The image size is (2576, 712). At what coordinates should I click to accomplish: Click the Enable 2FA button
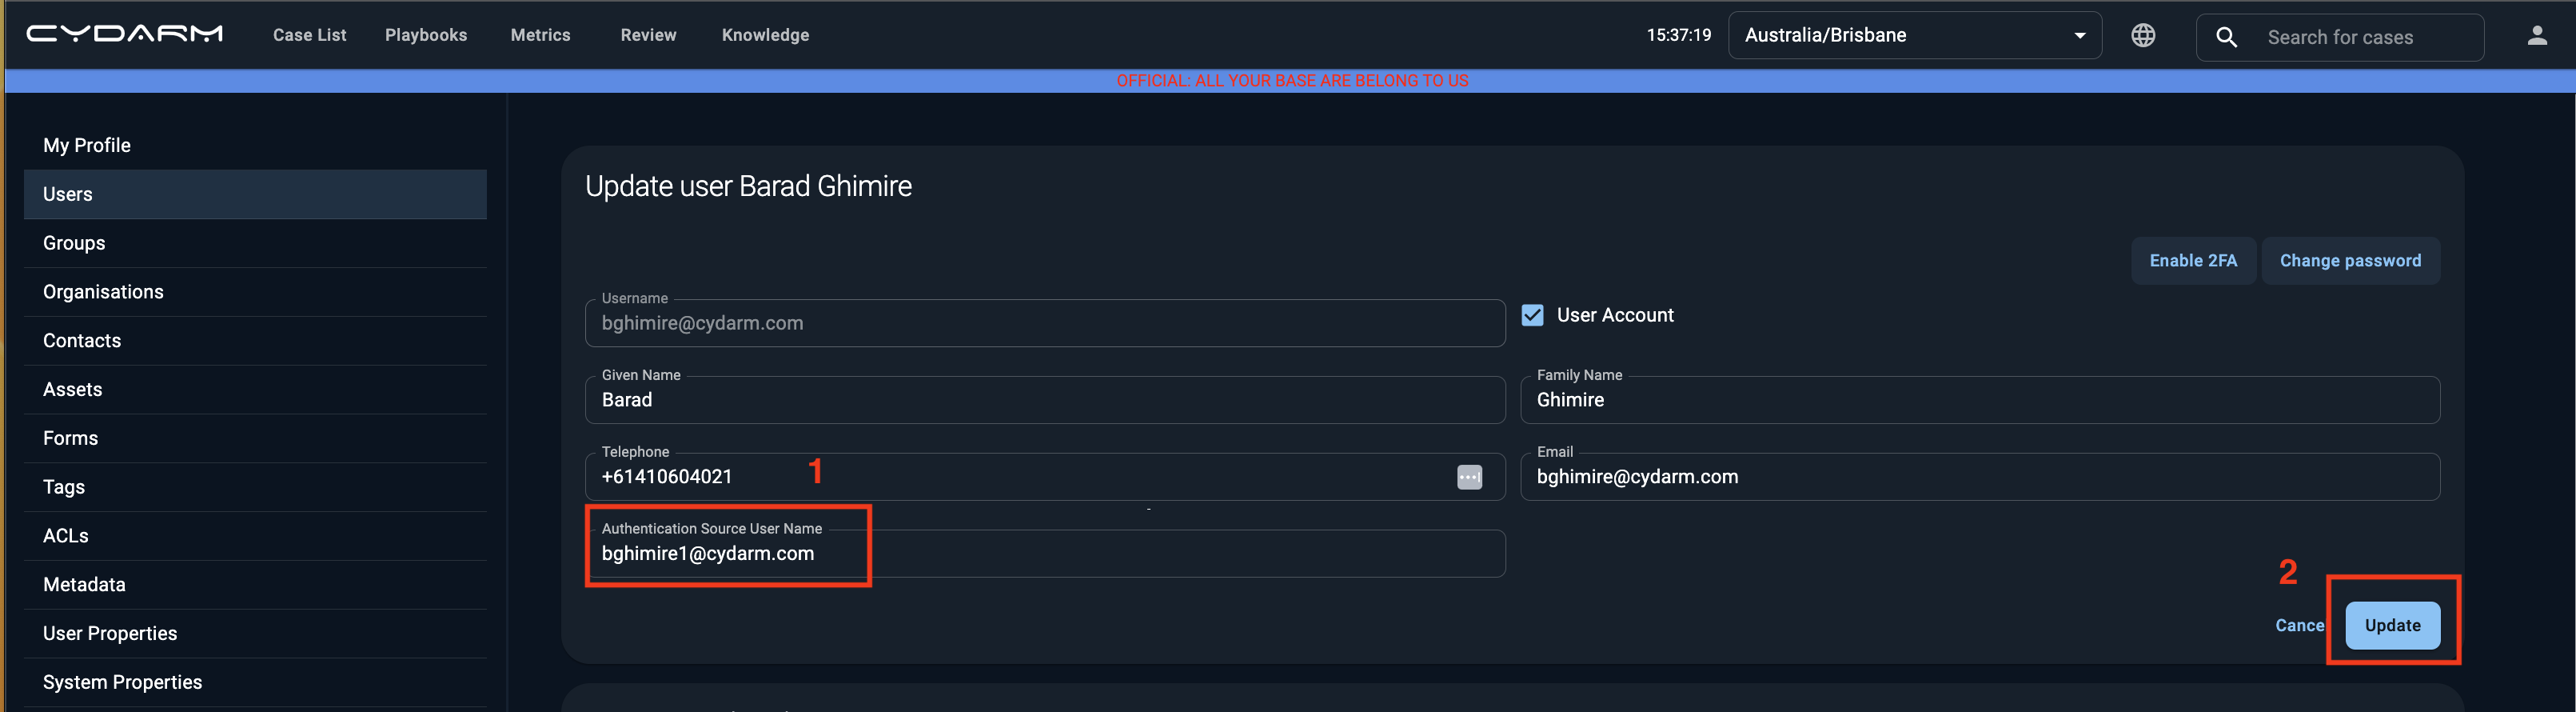2193,261
